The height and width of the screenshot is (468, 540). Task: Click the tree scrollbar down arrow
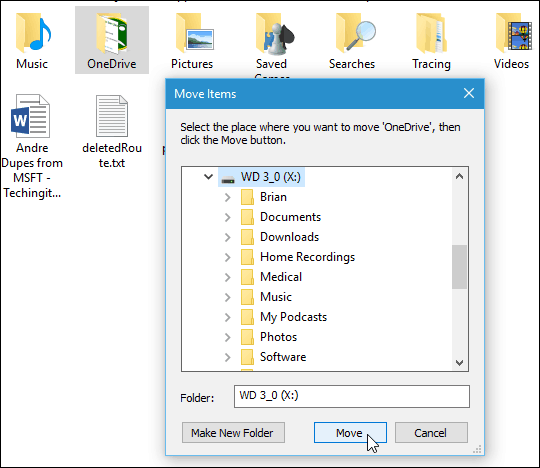[459, 362]
